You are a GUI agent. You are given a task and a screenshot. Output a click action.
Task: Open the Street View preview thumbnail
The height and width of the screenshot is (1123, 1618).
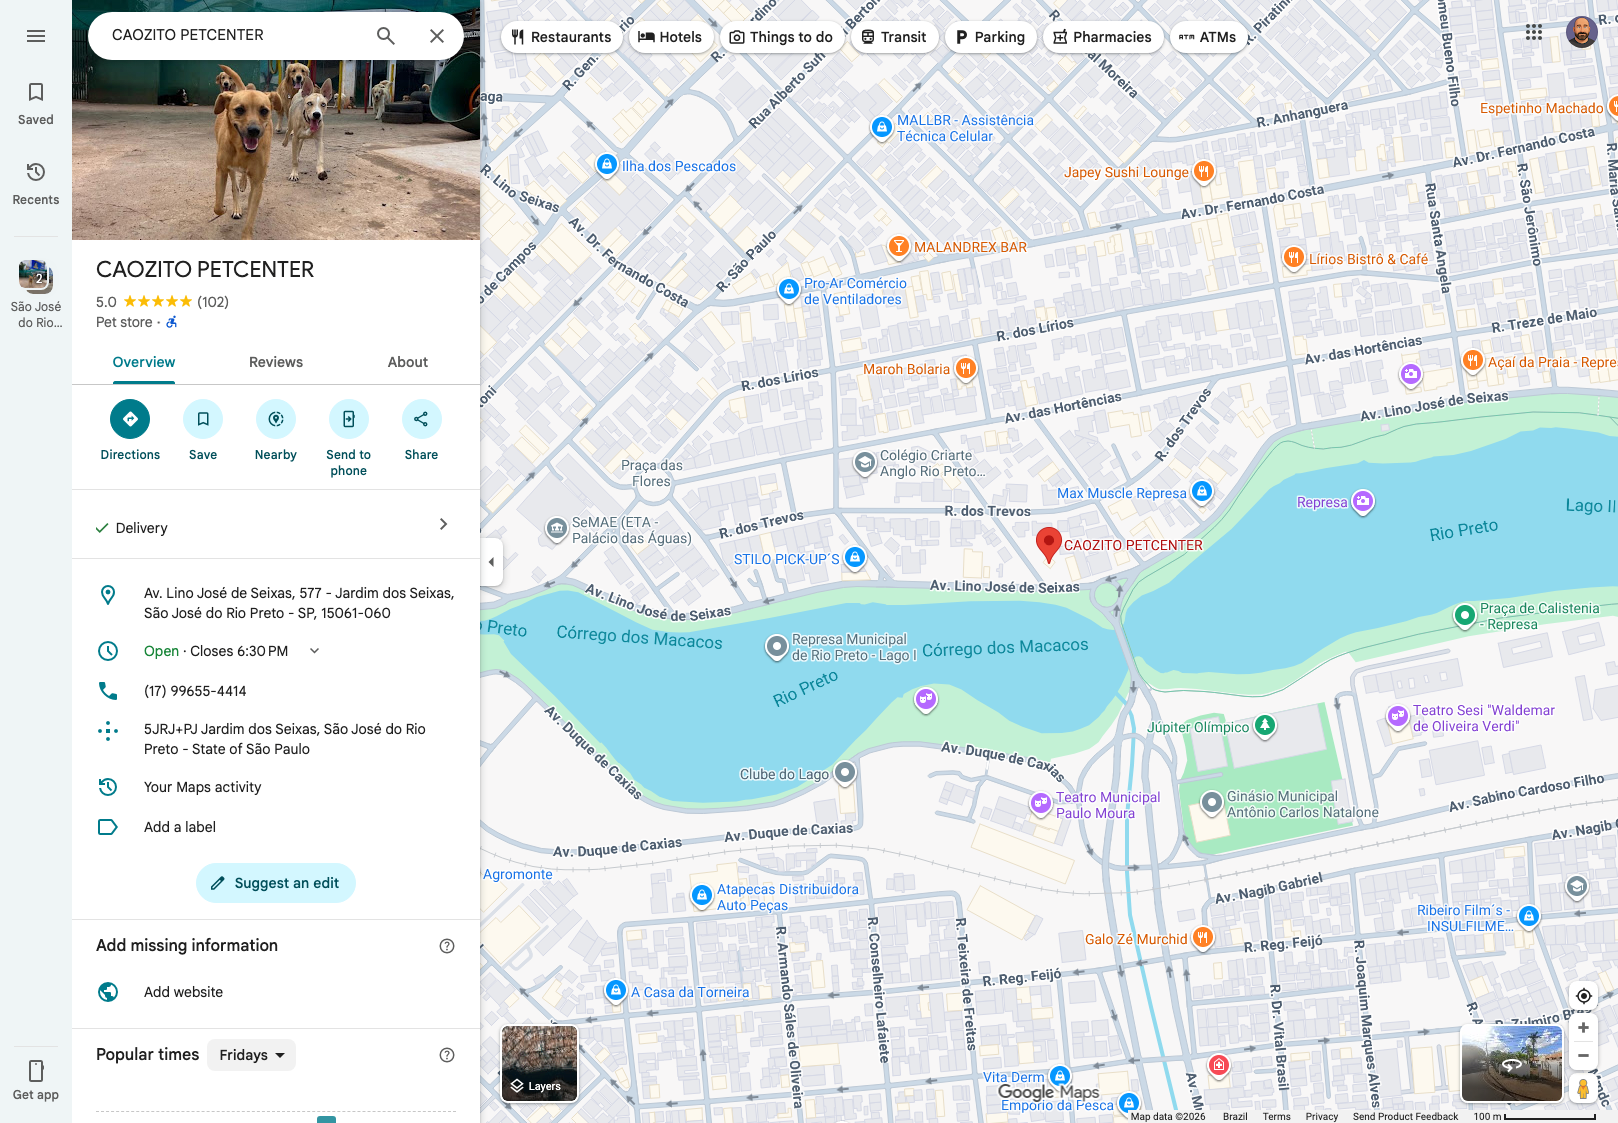tap(1512, 1063)
